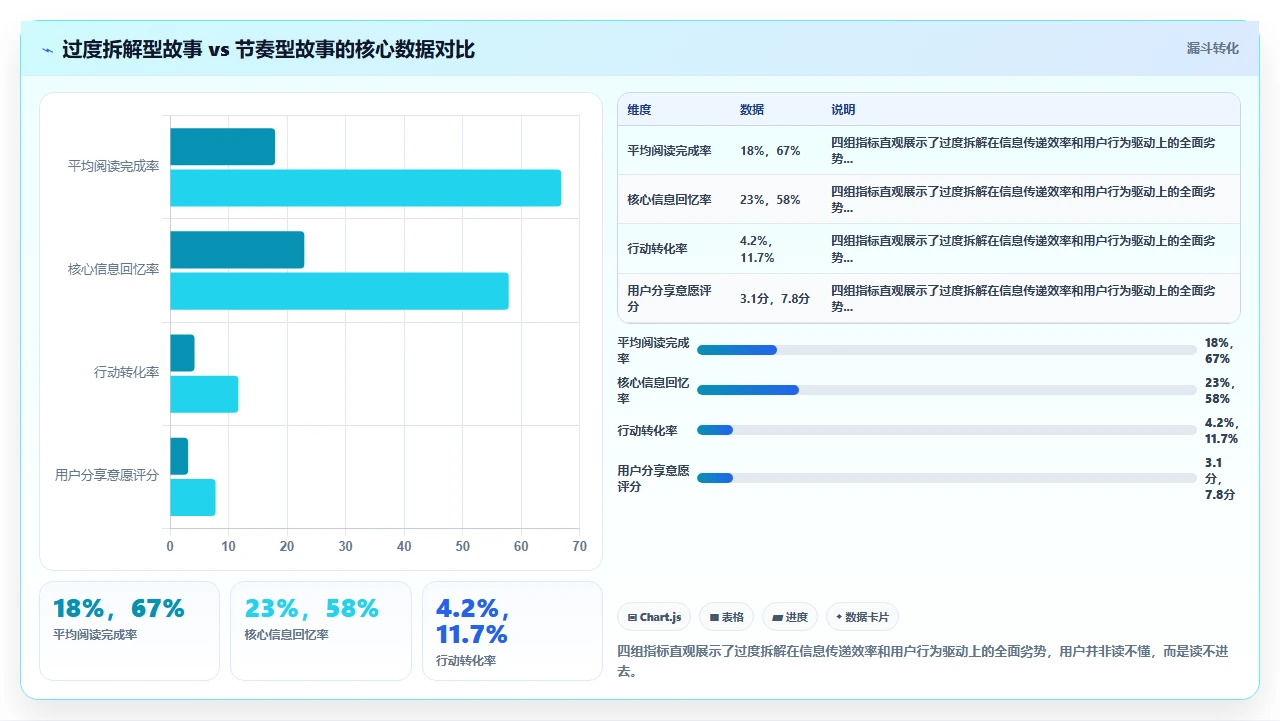The width and height of the screenshot is (1280, 721).
Task: Click the 说明 cell in the 行动转化率 row
Action: click(x=1024, y=249)
